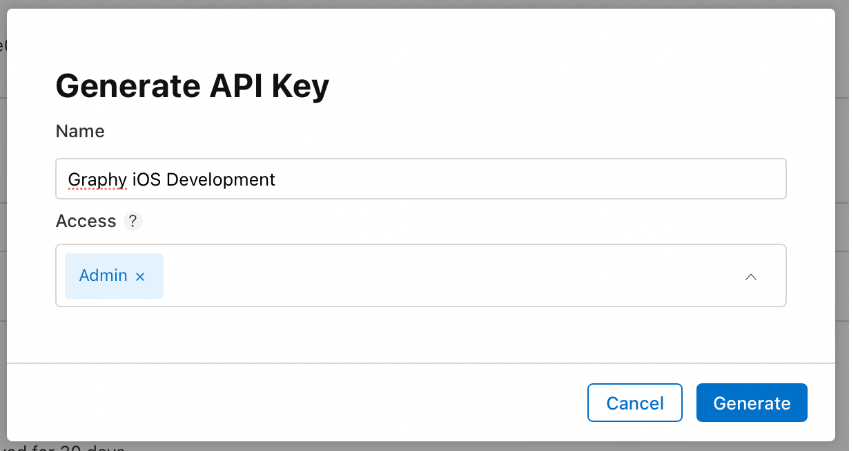Click the Generate API Key heading

click(192, 86)
